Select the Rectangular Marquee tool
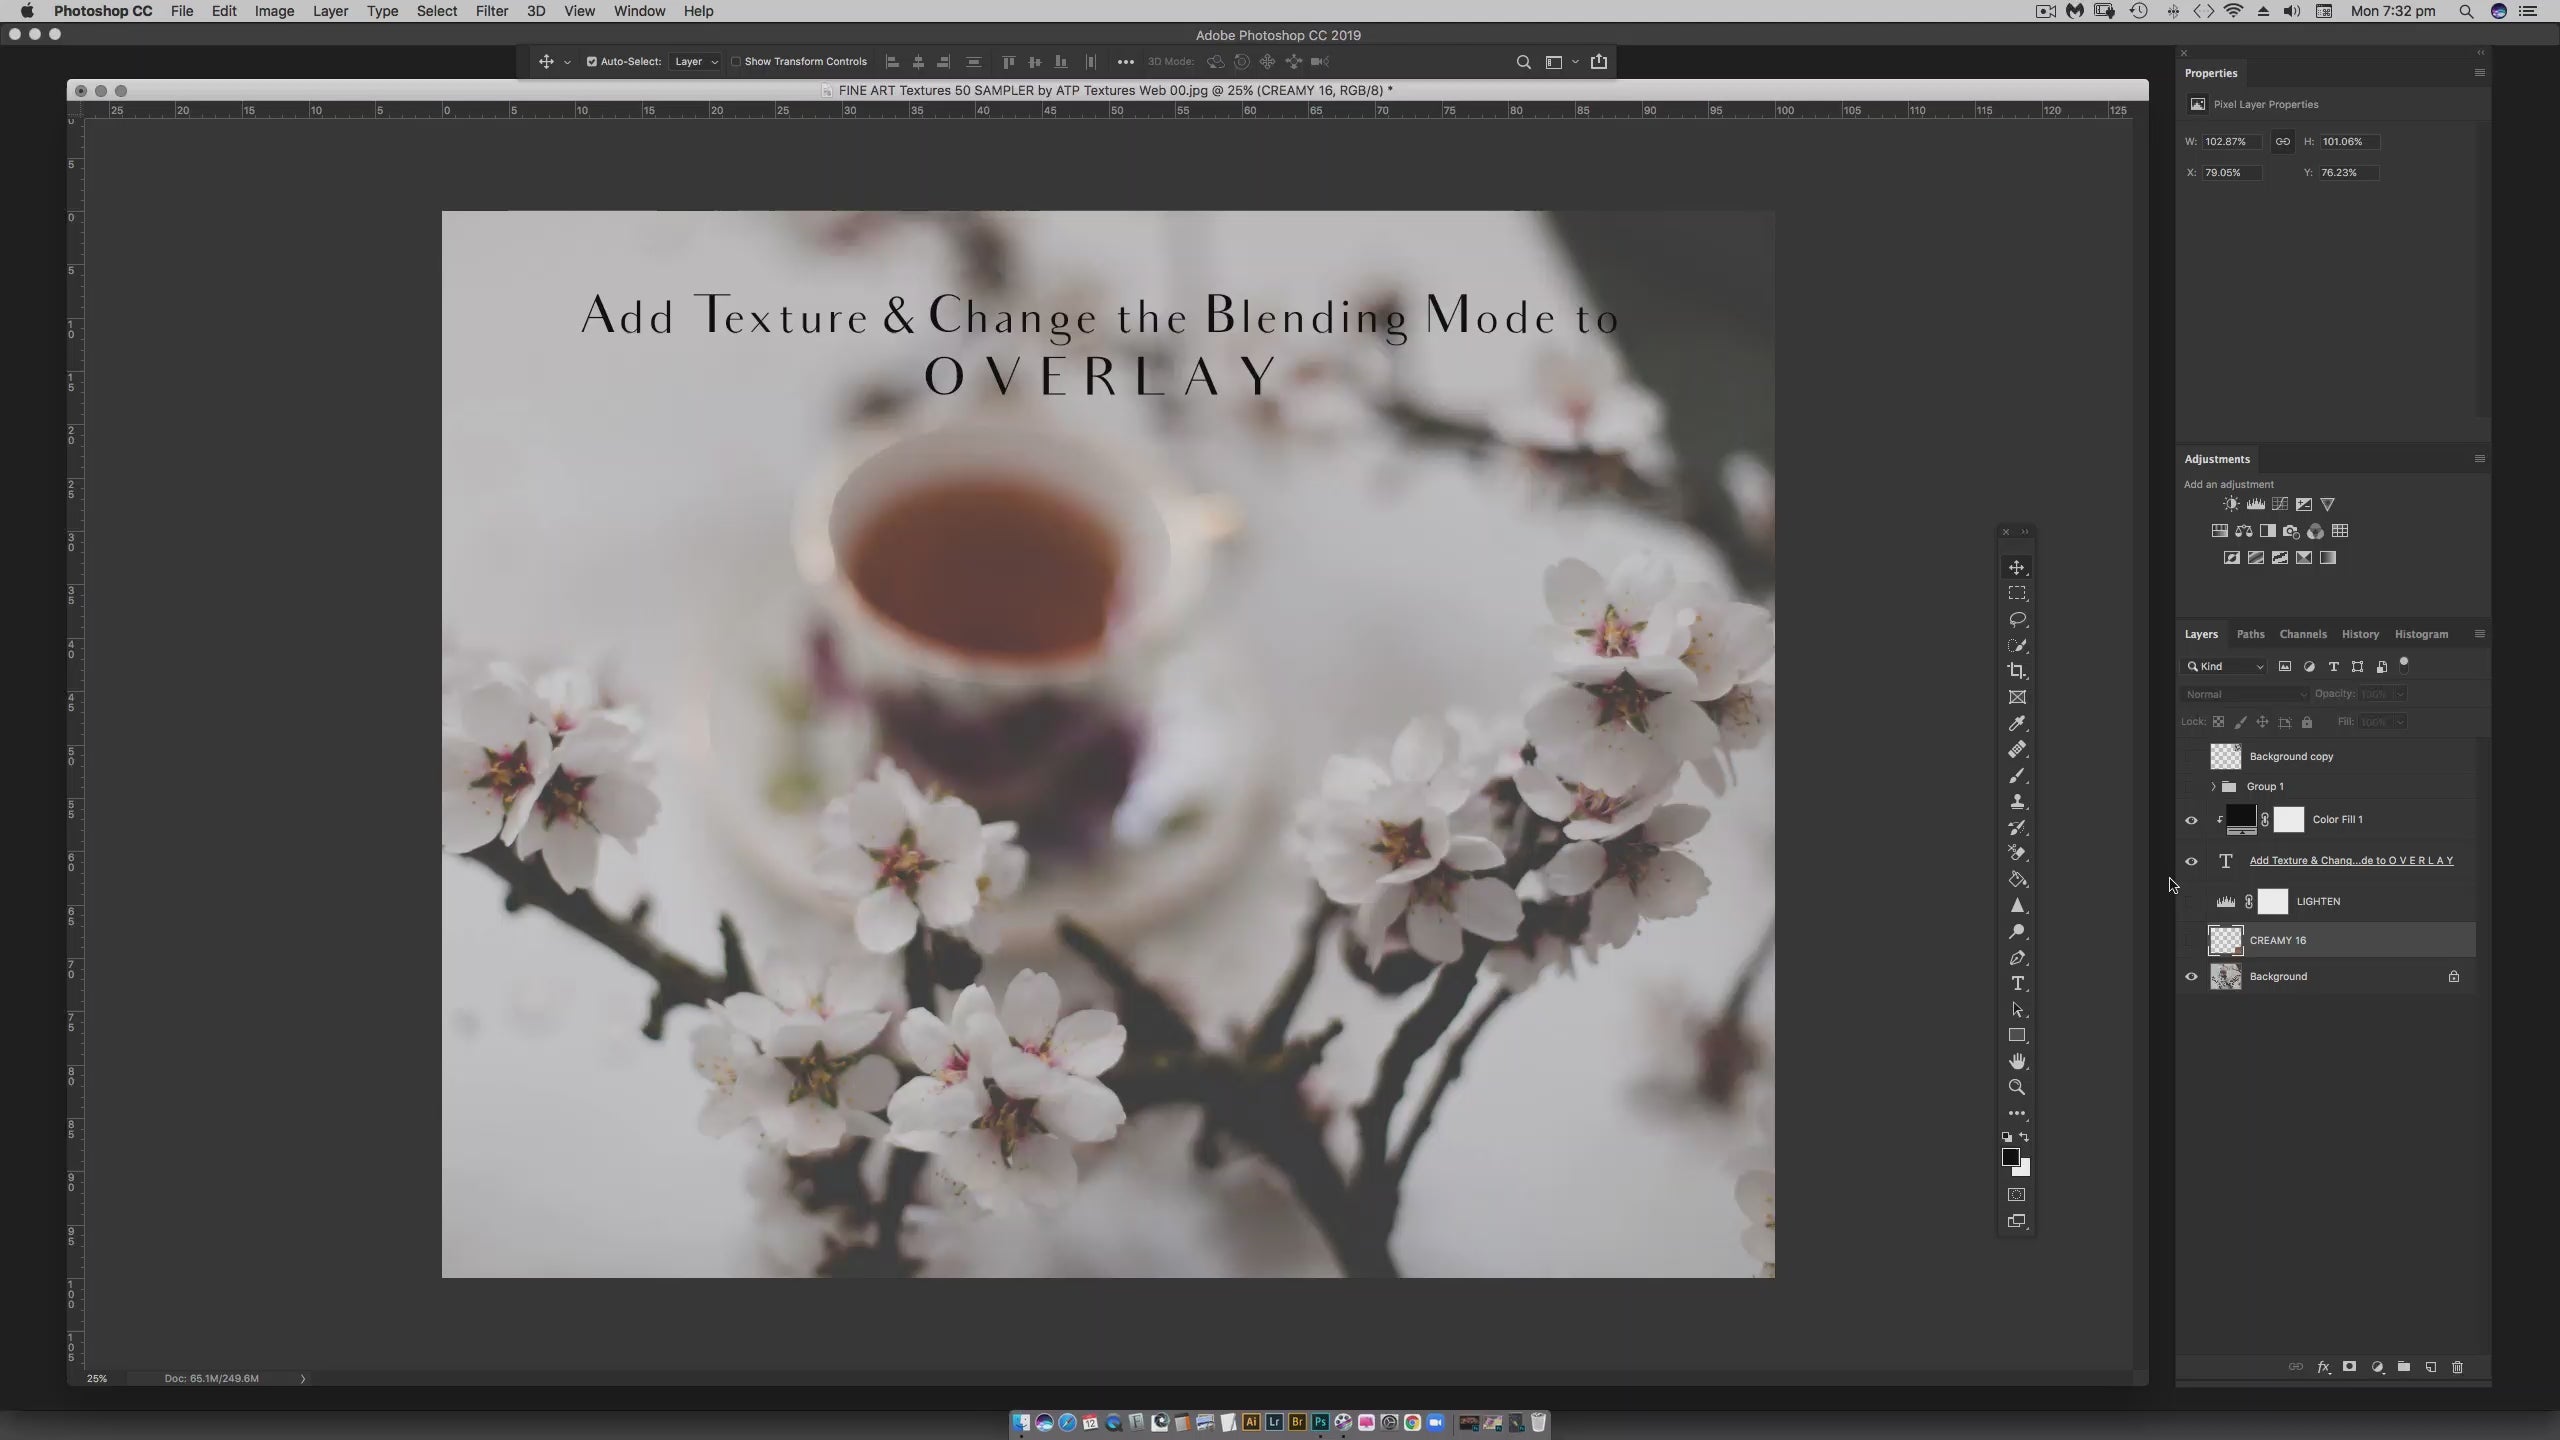 (x=2017, y=593)
